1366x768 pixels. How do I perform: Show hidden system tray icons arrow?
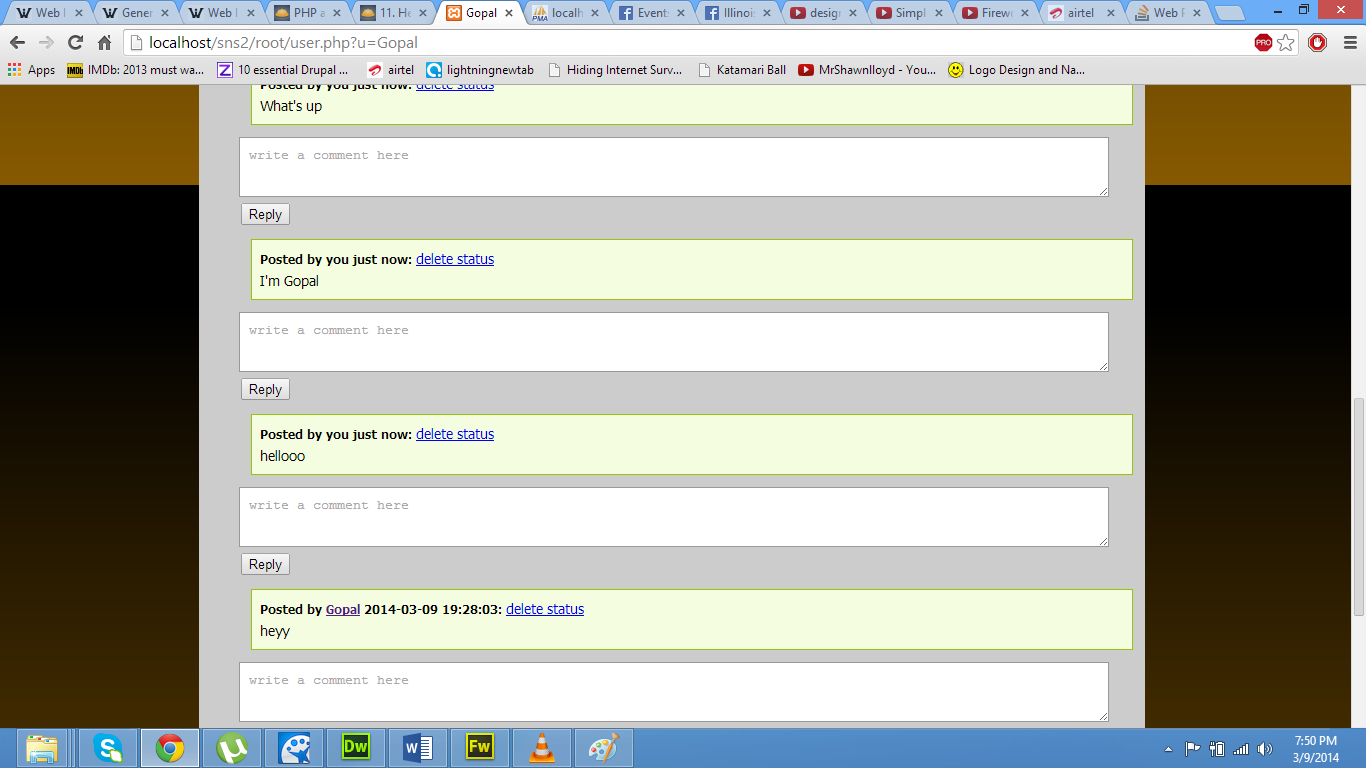pyautogui.click(x=1168, y=749)
